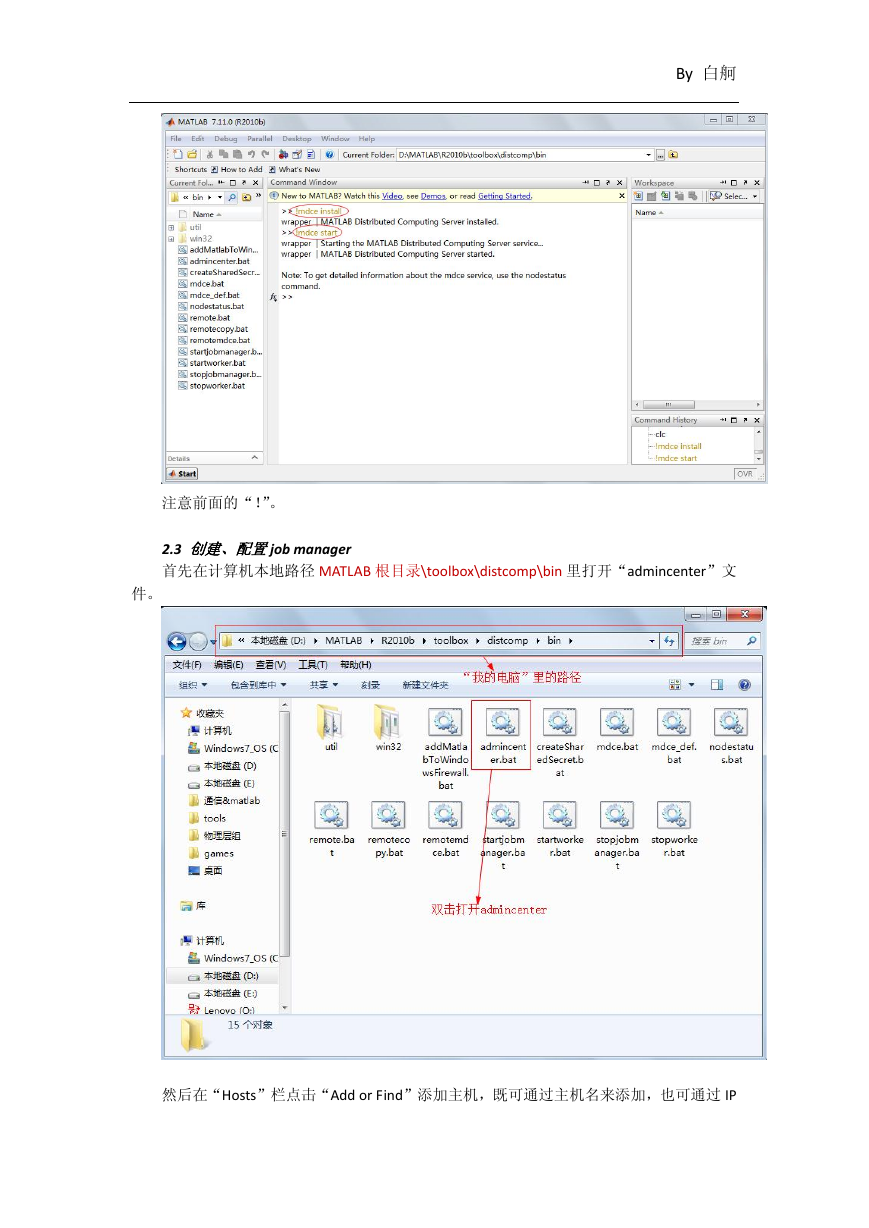This screenshot has width=869, height=1228.
Task: Click the Workspace horizontal scrollbar
Action: [696, 406]
